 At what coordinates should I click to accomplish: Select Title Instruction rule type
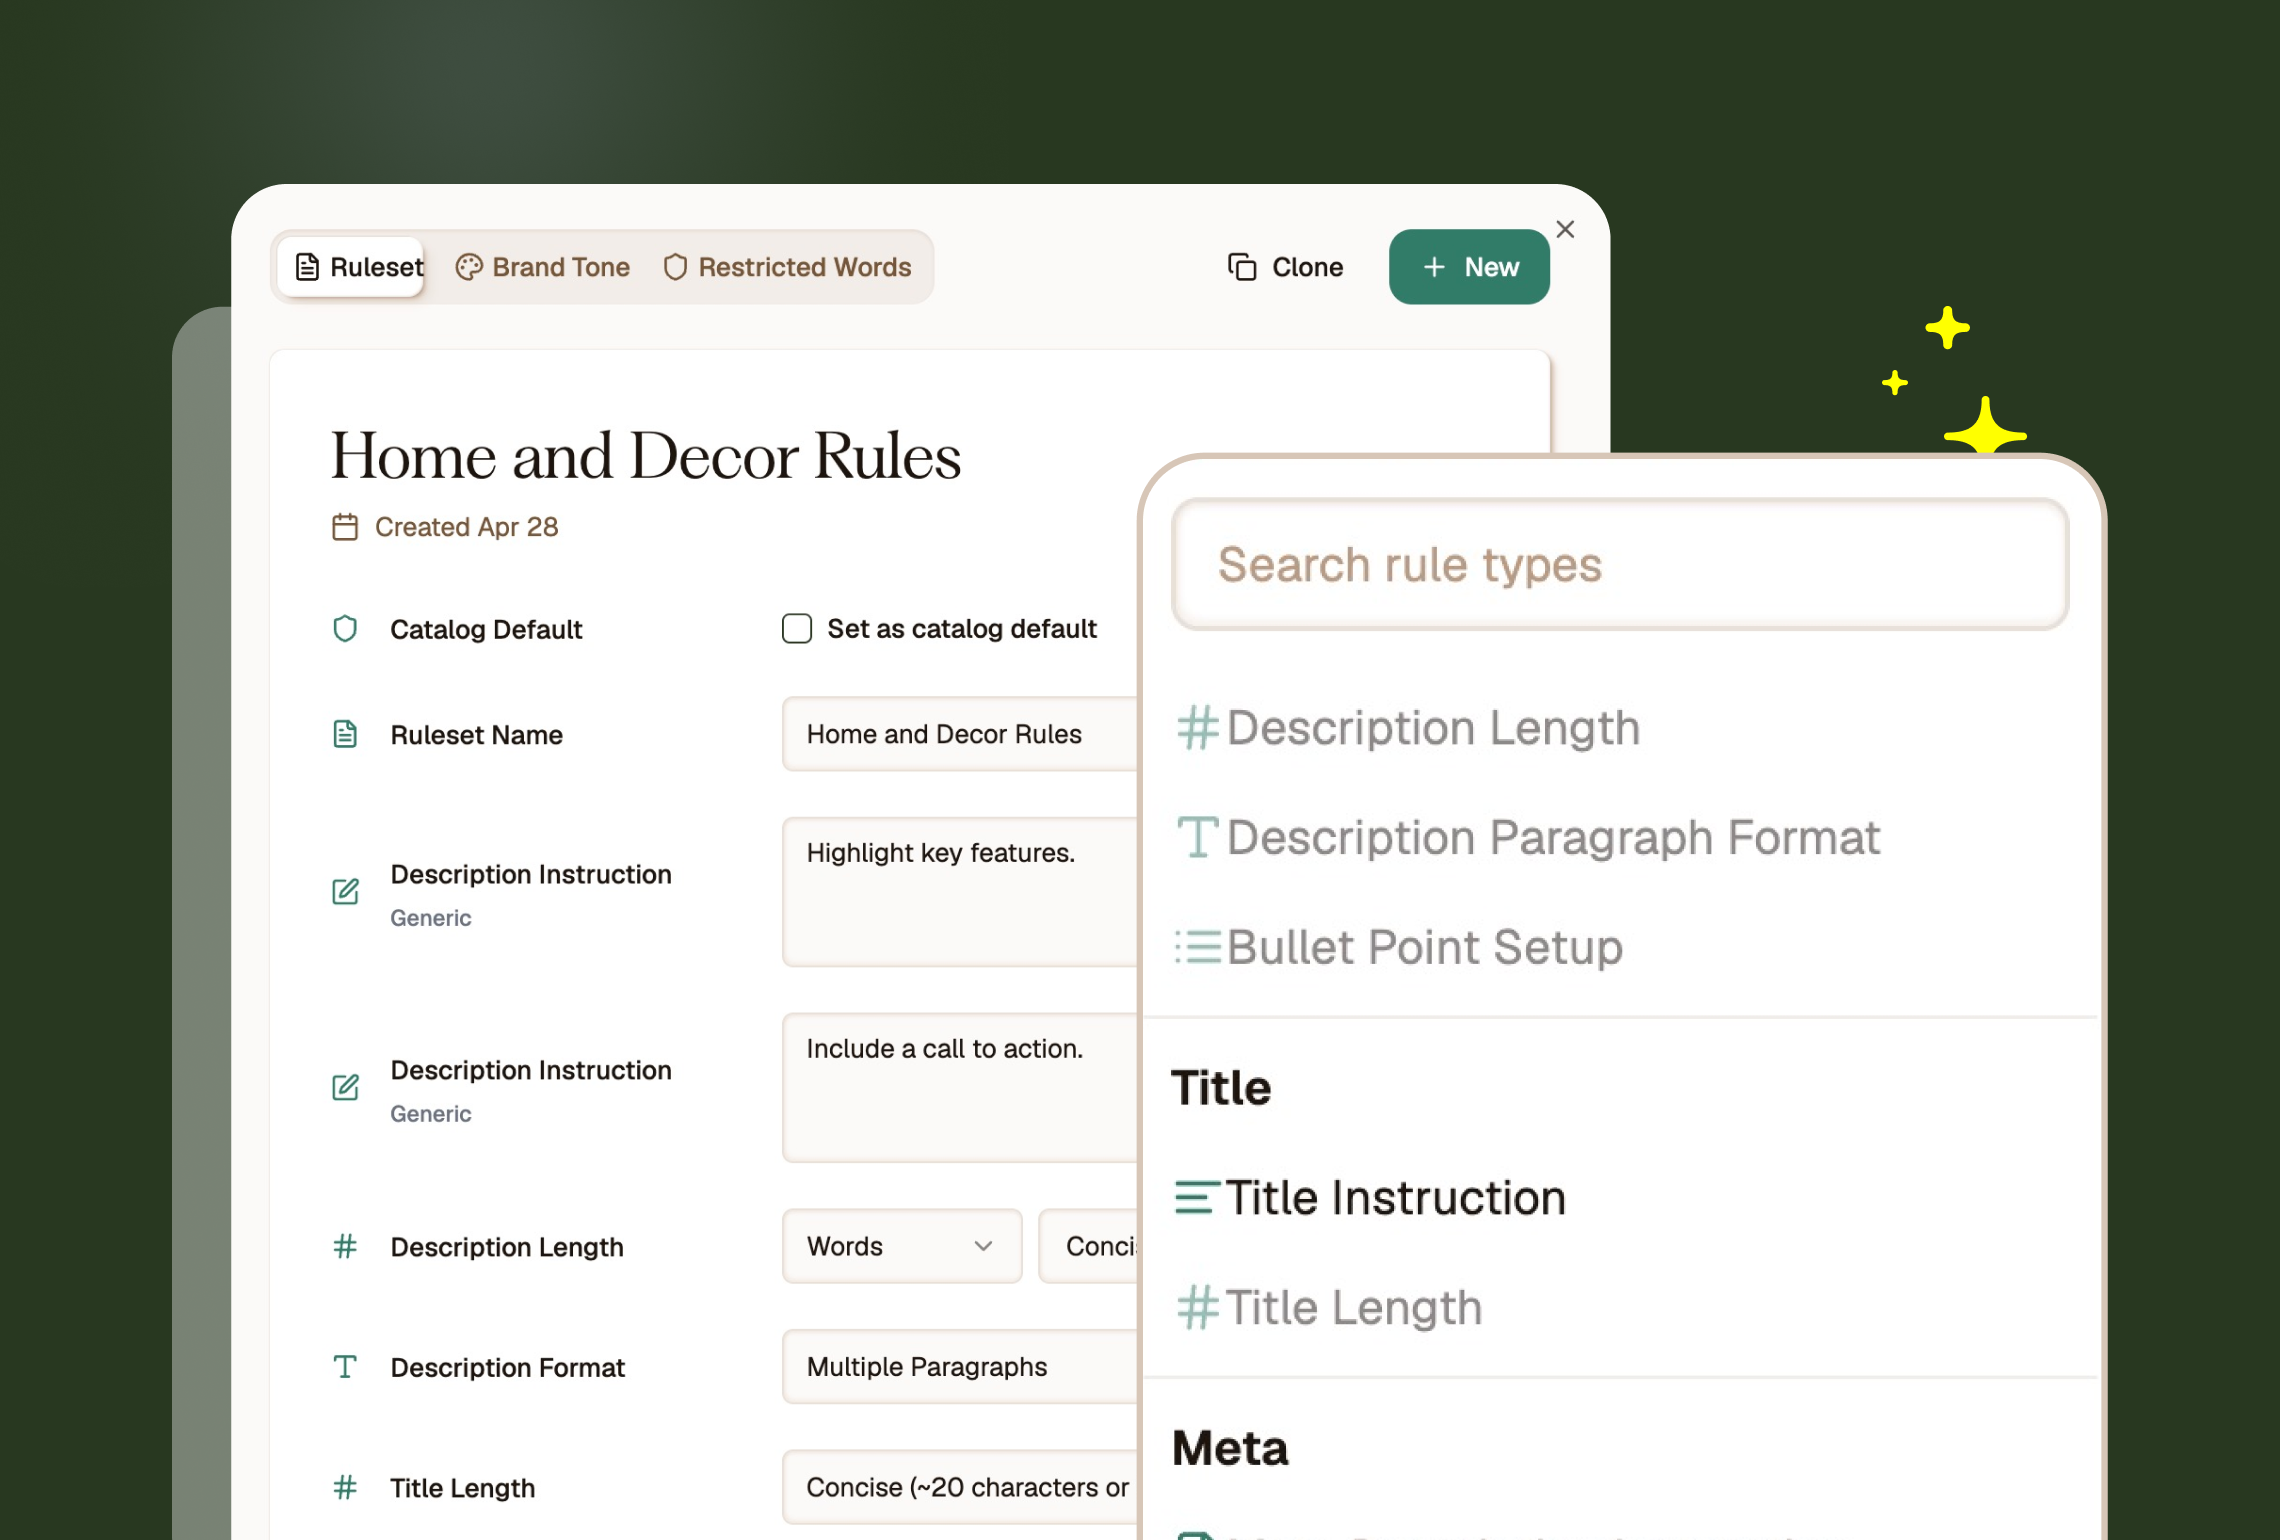coord(1395,1198)
